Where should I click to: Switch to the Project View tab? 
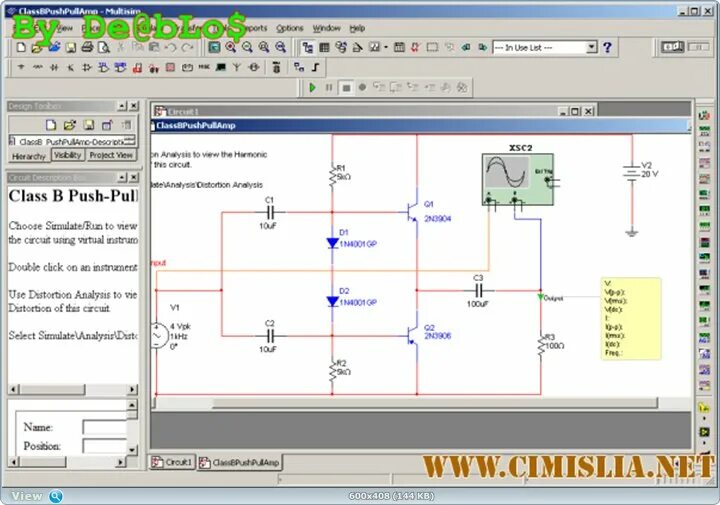111,155
